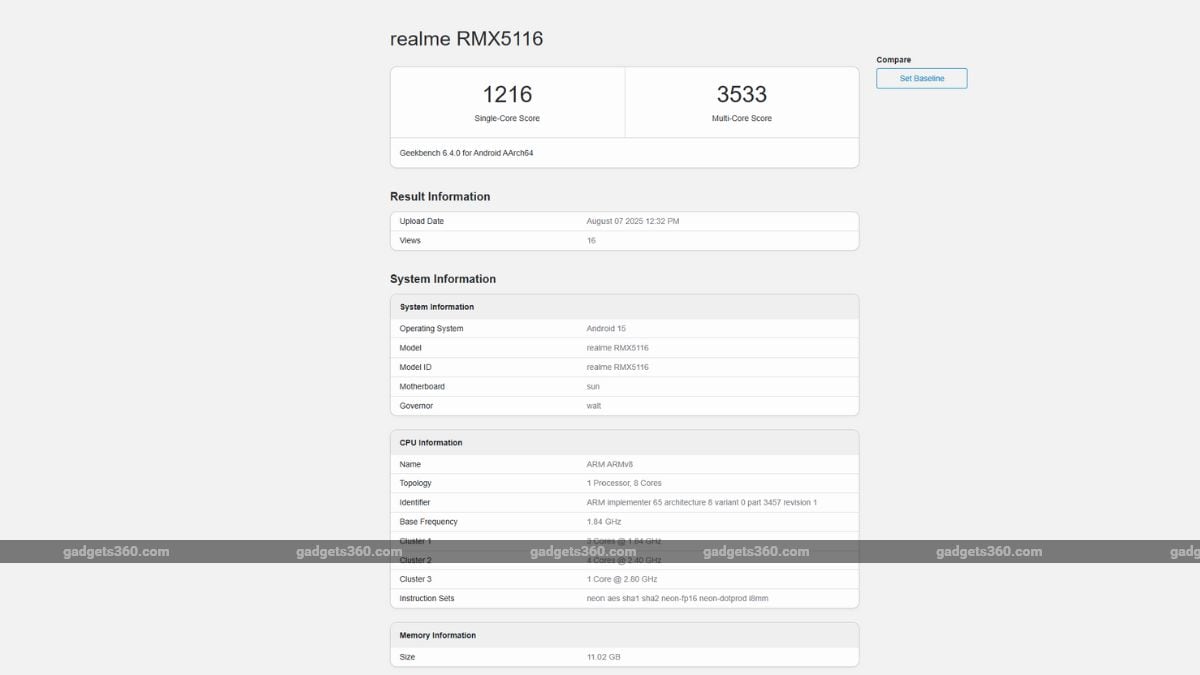Click the Identifier value ARM implementer text
The height and width of the screenshot is (675, 1200).
tap(701, 502)
